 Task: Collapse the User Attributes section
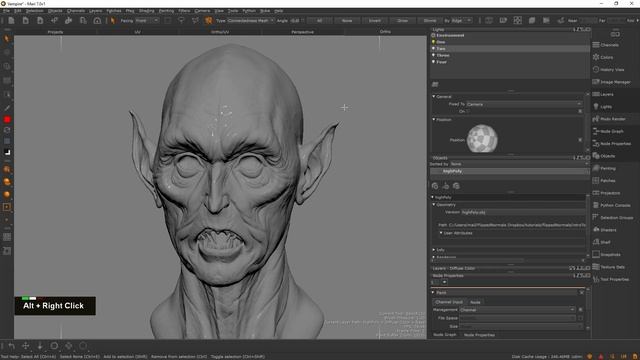click(x=441, y=233)
